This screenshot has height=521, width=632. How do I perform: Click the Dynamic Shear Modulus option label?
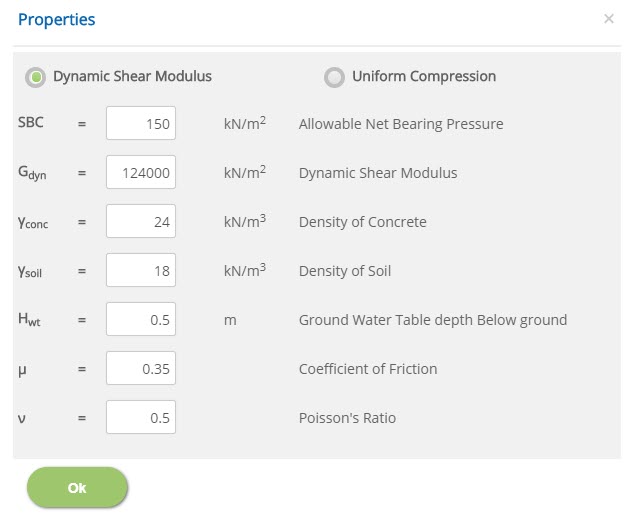[132, 76]
